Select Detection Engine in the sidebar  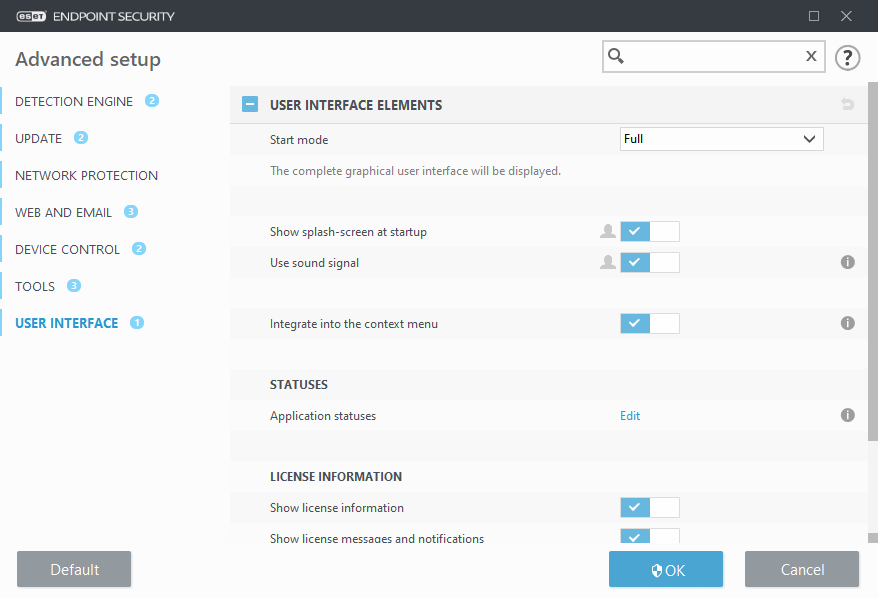(x=72, y=101)
